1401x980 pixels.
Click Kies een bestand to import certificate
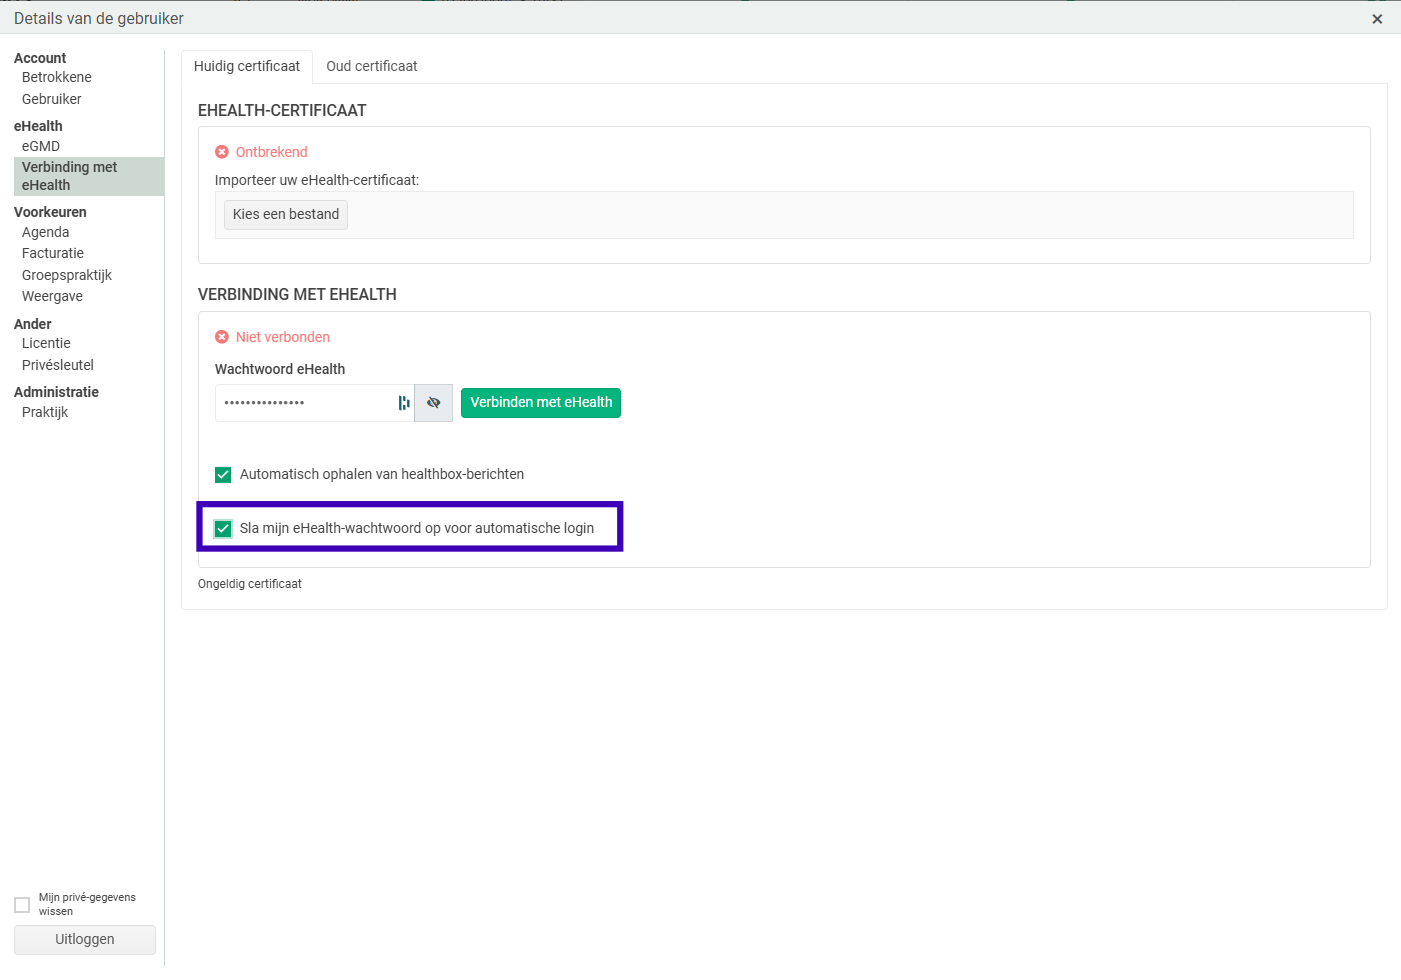[x=286, y=215]
